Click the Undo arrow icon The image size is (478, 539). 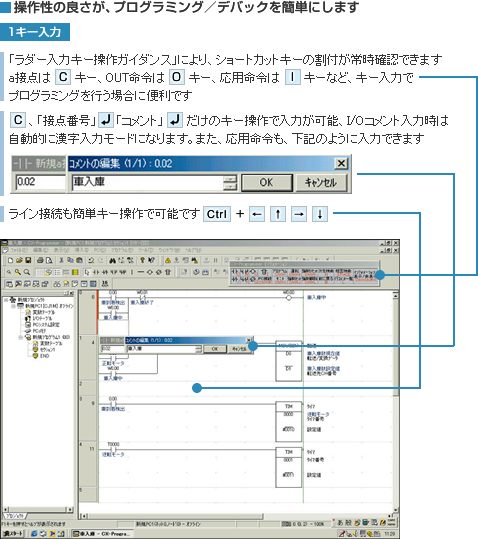coord(91,261)
